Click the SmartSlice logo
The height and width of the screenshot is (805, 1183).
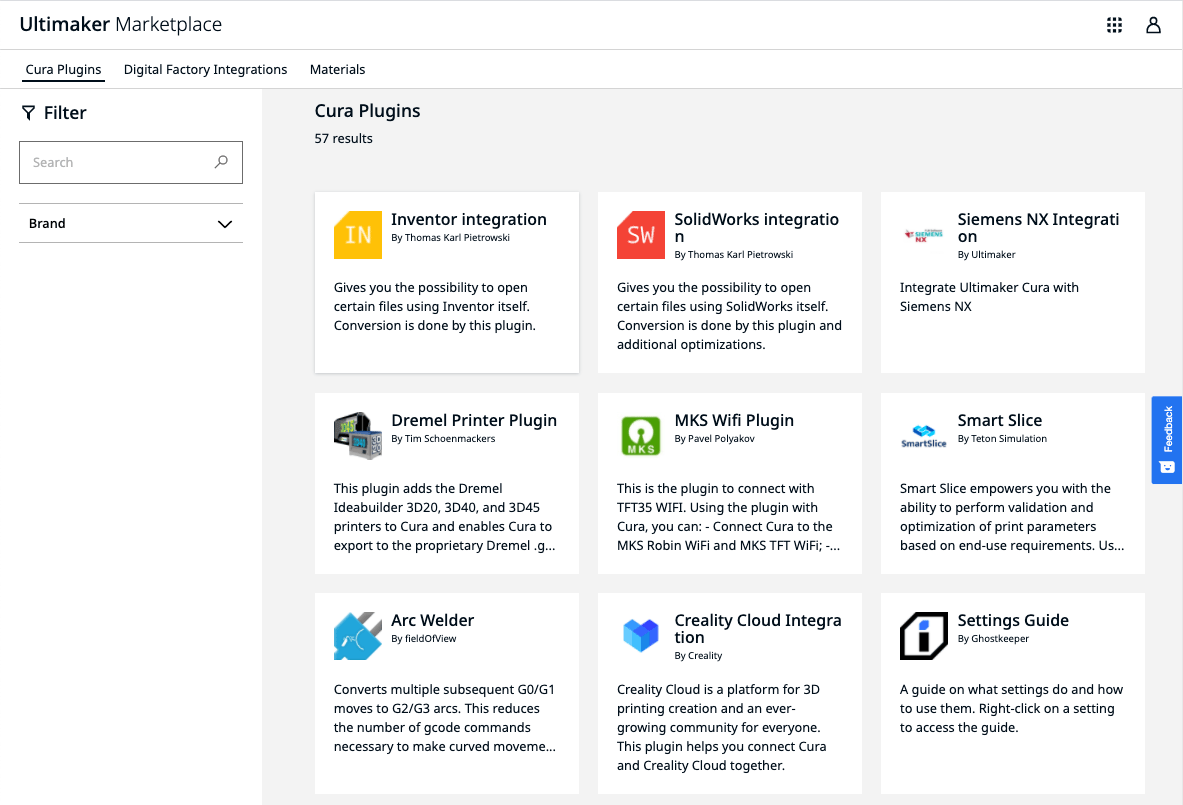[x=923, y=436]
